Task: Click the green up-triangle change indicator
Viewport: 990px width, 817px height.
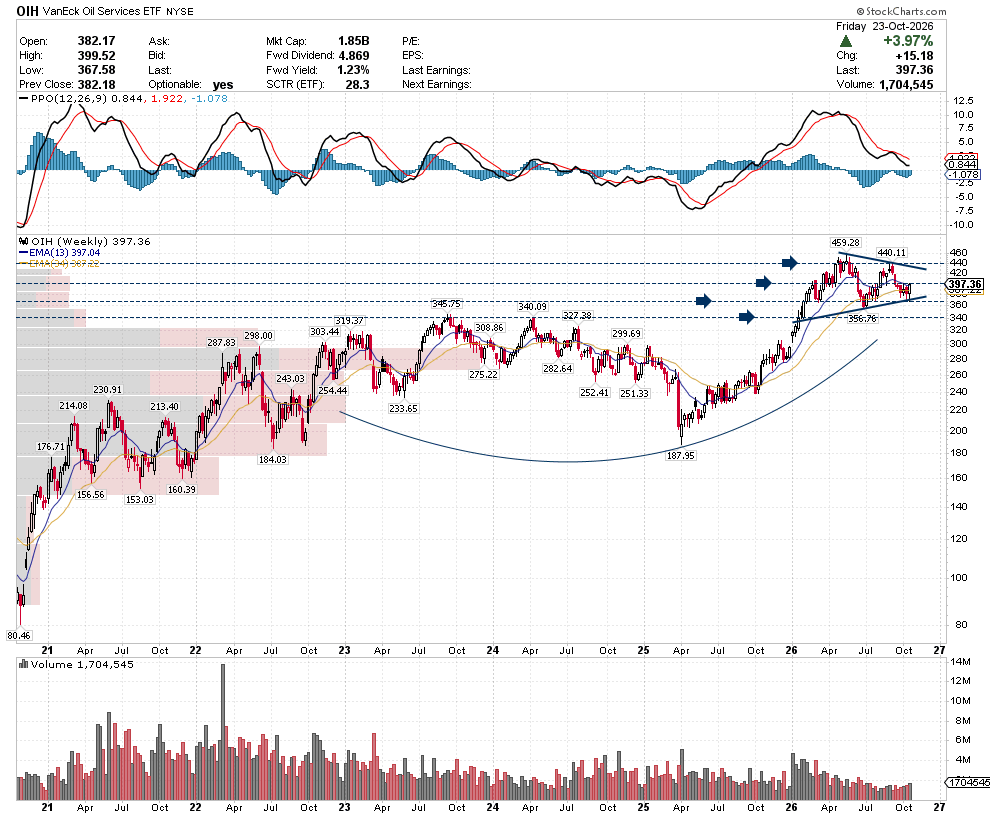Action: tap(846, 41)
